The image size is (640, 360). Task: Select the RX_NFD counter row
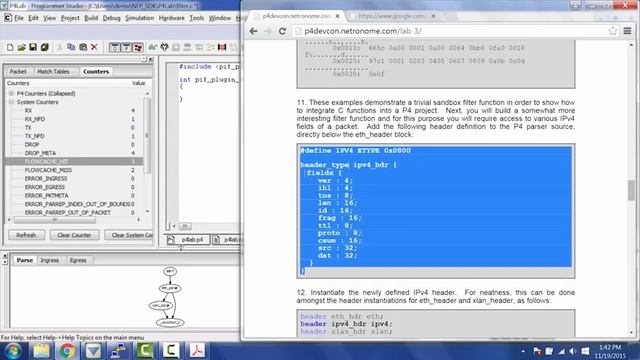click(x=73, y=119)
